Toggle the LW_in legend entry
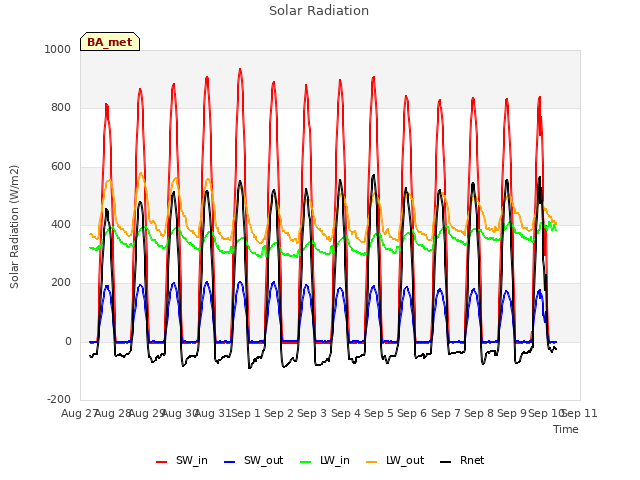Screen dimensions: 640x480 tap(325, 460)
